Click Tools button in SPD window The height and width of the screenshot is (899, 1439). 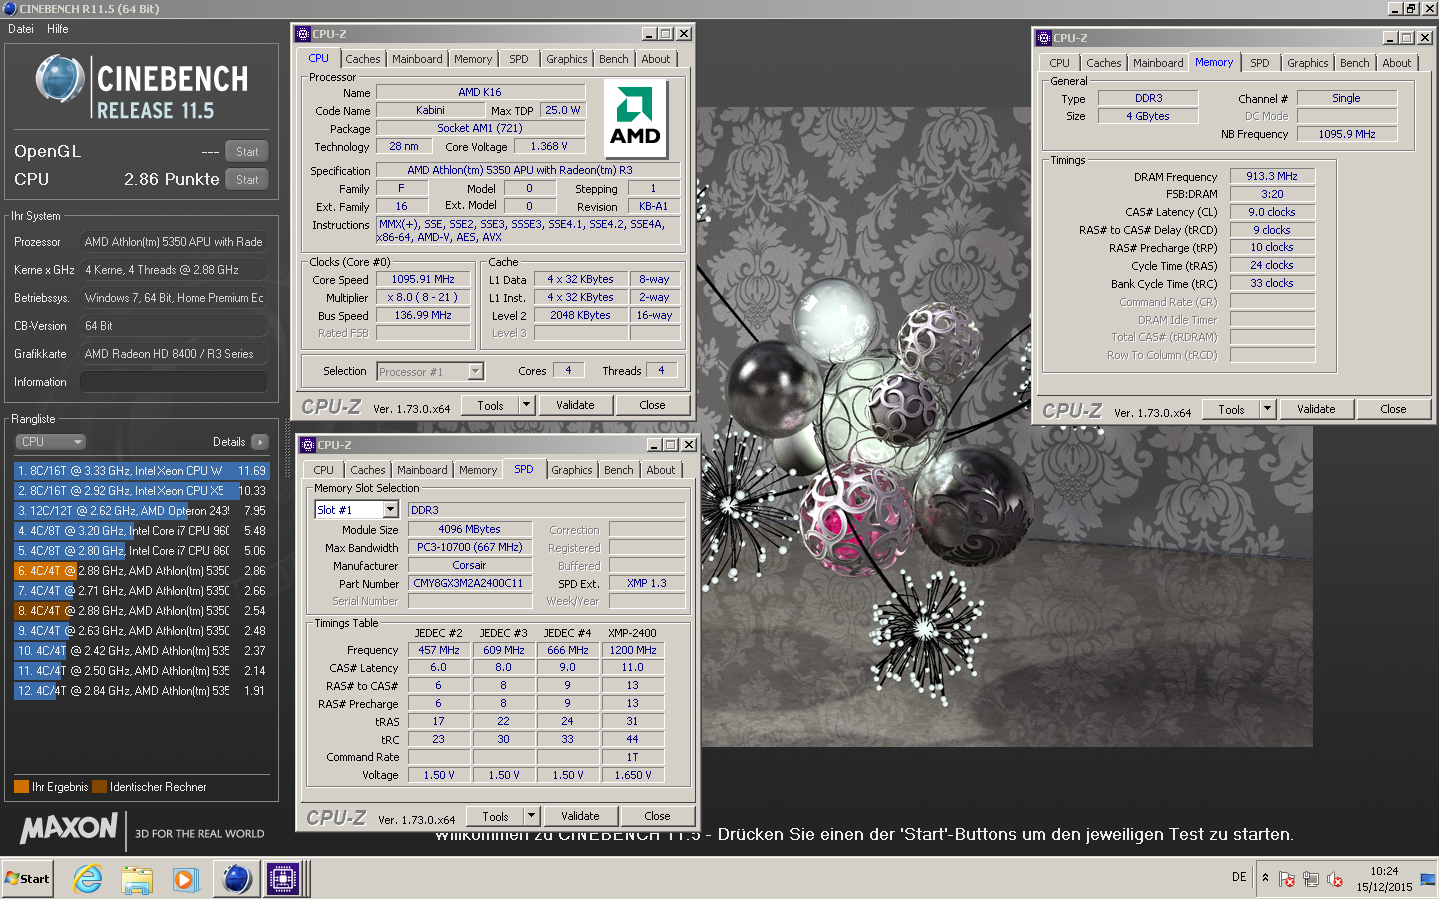pos(496,816)
